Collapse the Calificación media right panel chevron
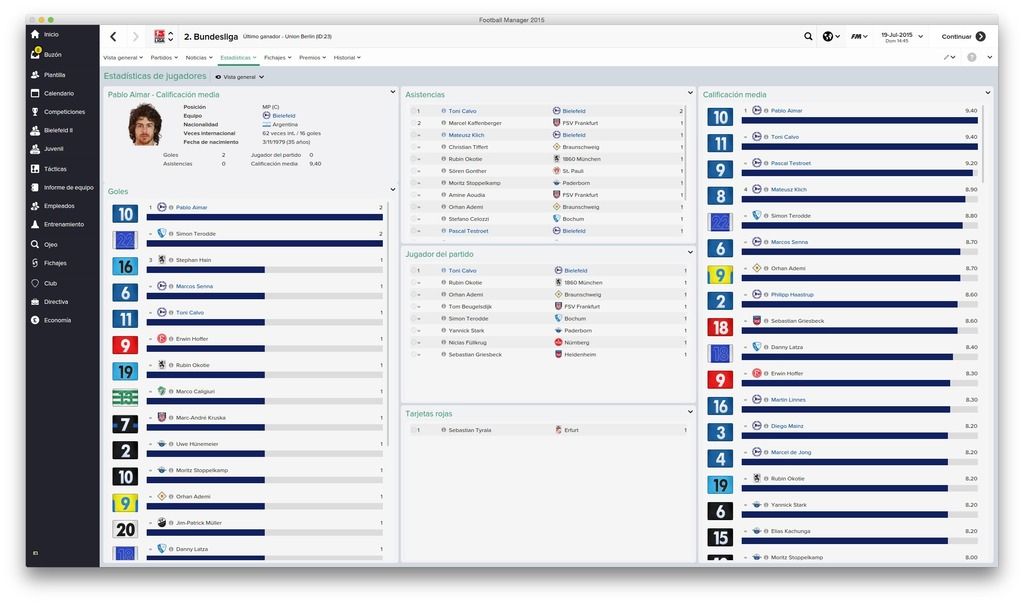The height and width of the screenshot is (604, 1024). (x=987, y=93)
